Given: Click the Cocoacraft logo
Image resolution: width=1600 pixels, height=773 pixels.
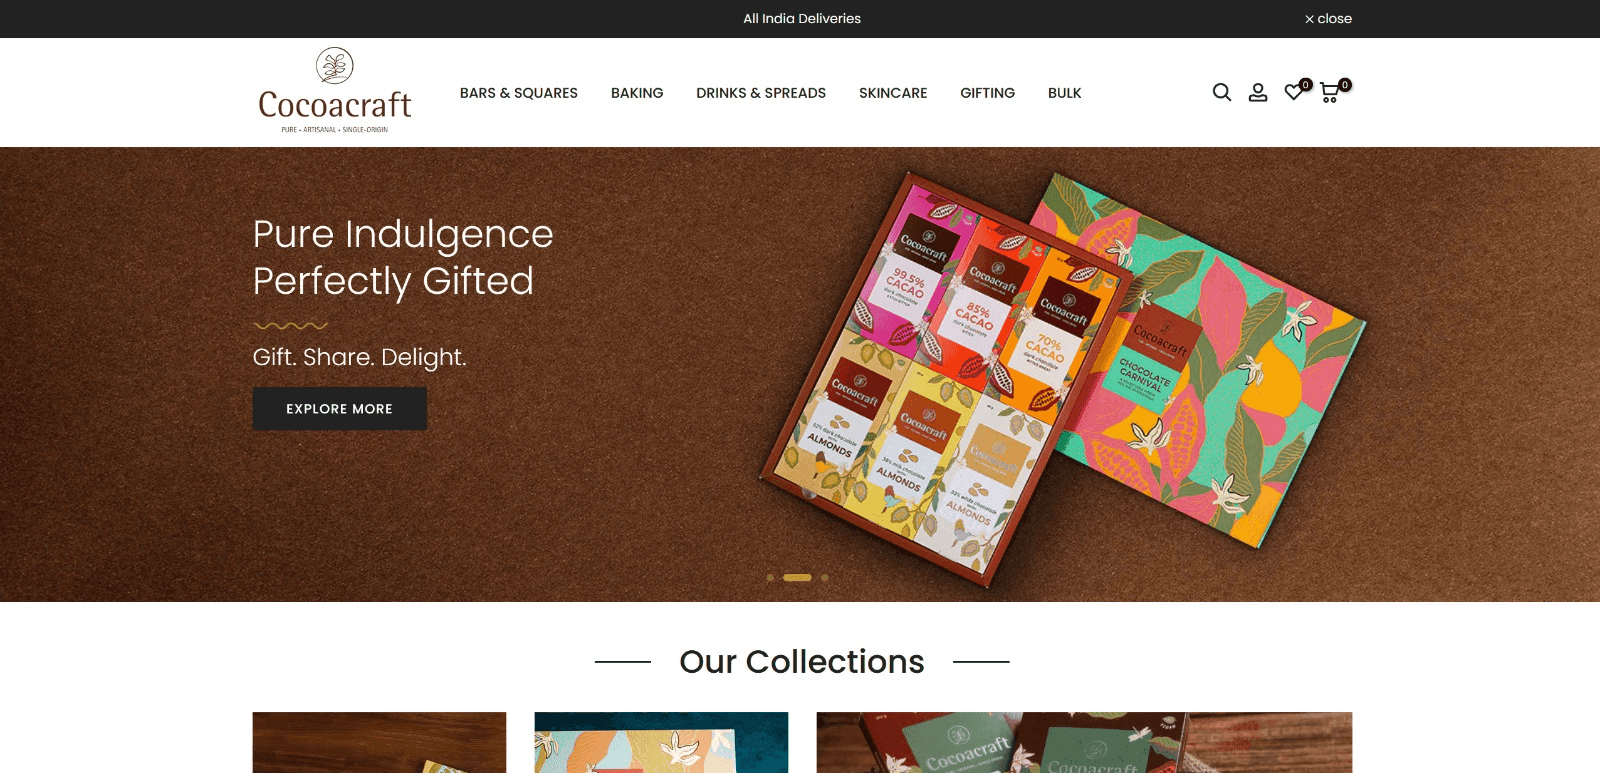Looking at the screenshot, I should click(335, 91).
